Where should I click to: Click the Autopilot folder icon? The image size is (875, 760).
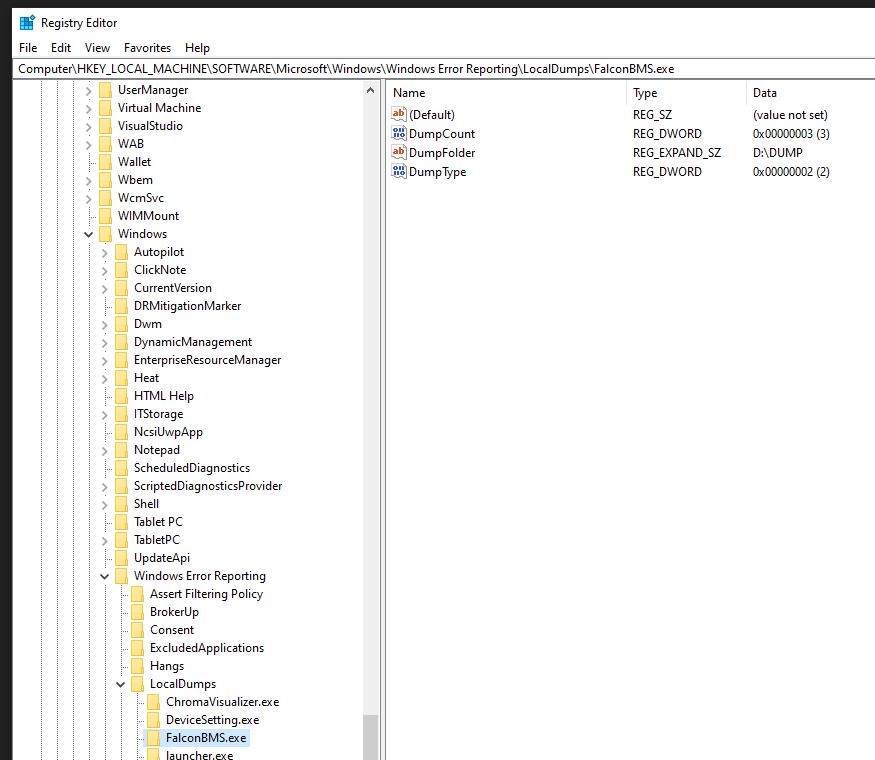tap(122, 252)
